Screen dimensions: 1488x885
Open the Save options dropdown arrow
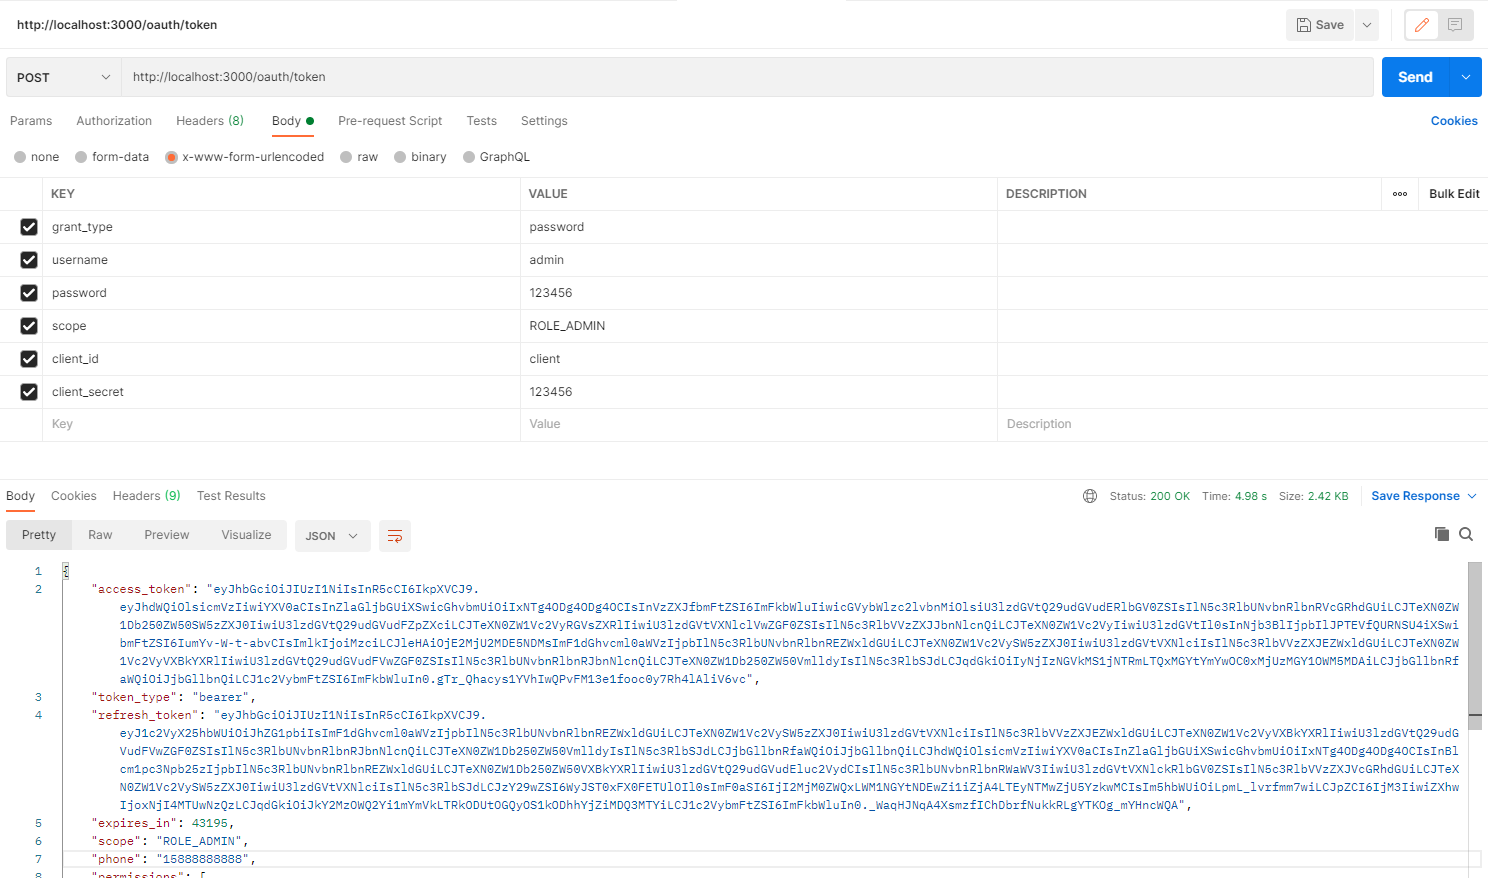click(1367, 25)
